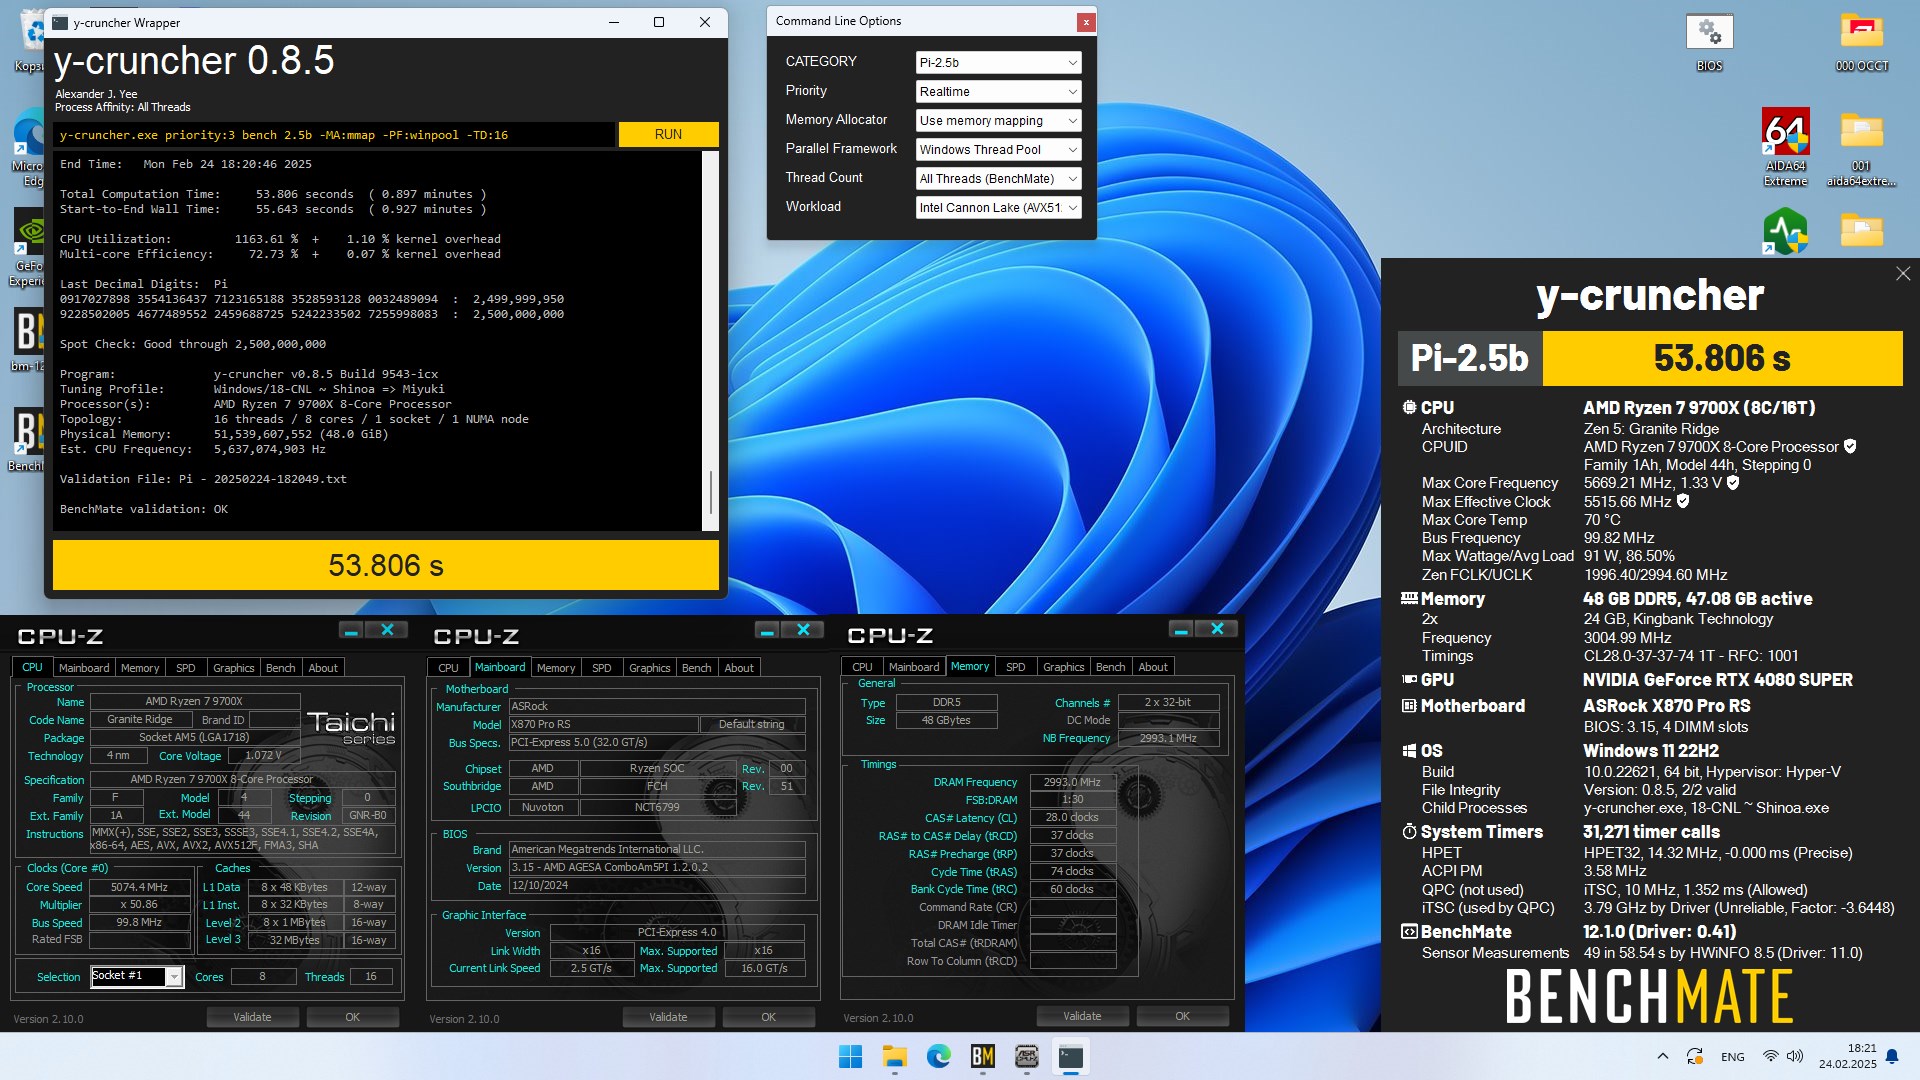
Task: Show hidden system tray icons
Action: tap(1662, 1056)
